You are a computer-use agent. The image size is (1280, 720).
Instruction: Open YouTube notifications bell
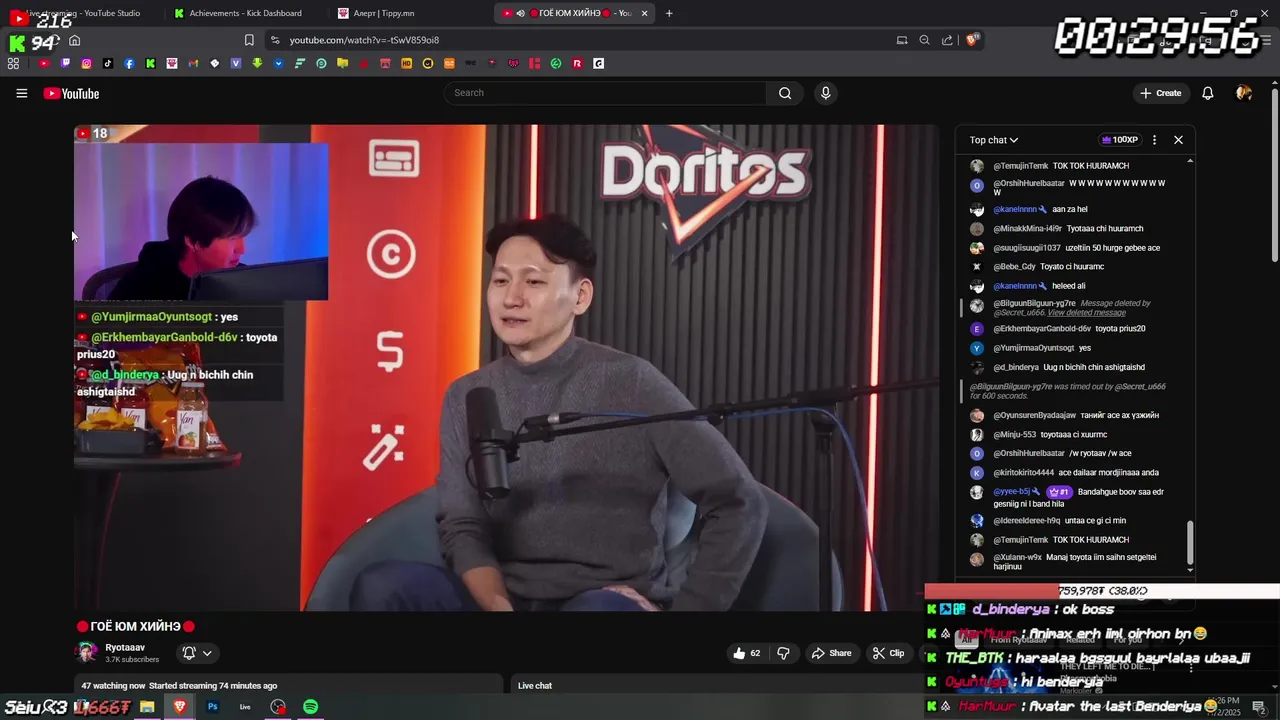click(x=1207, y=93)
